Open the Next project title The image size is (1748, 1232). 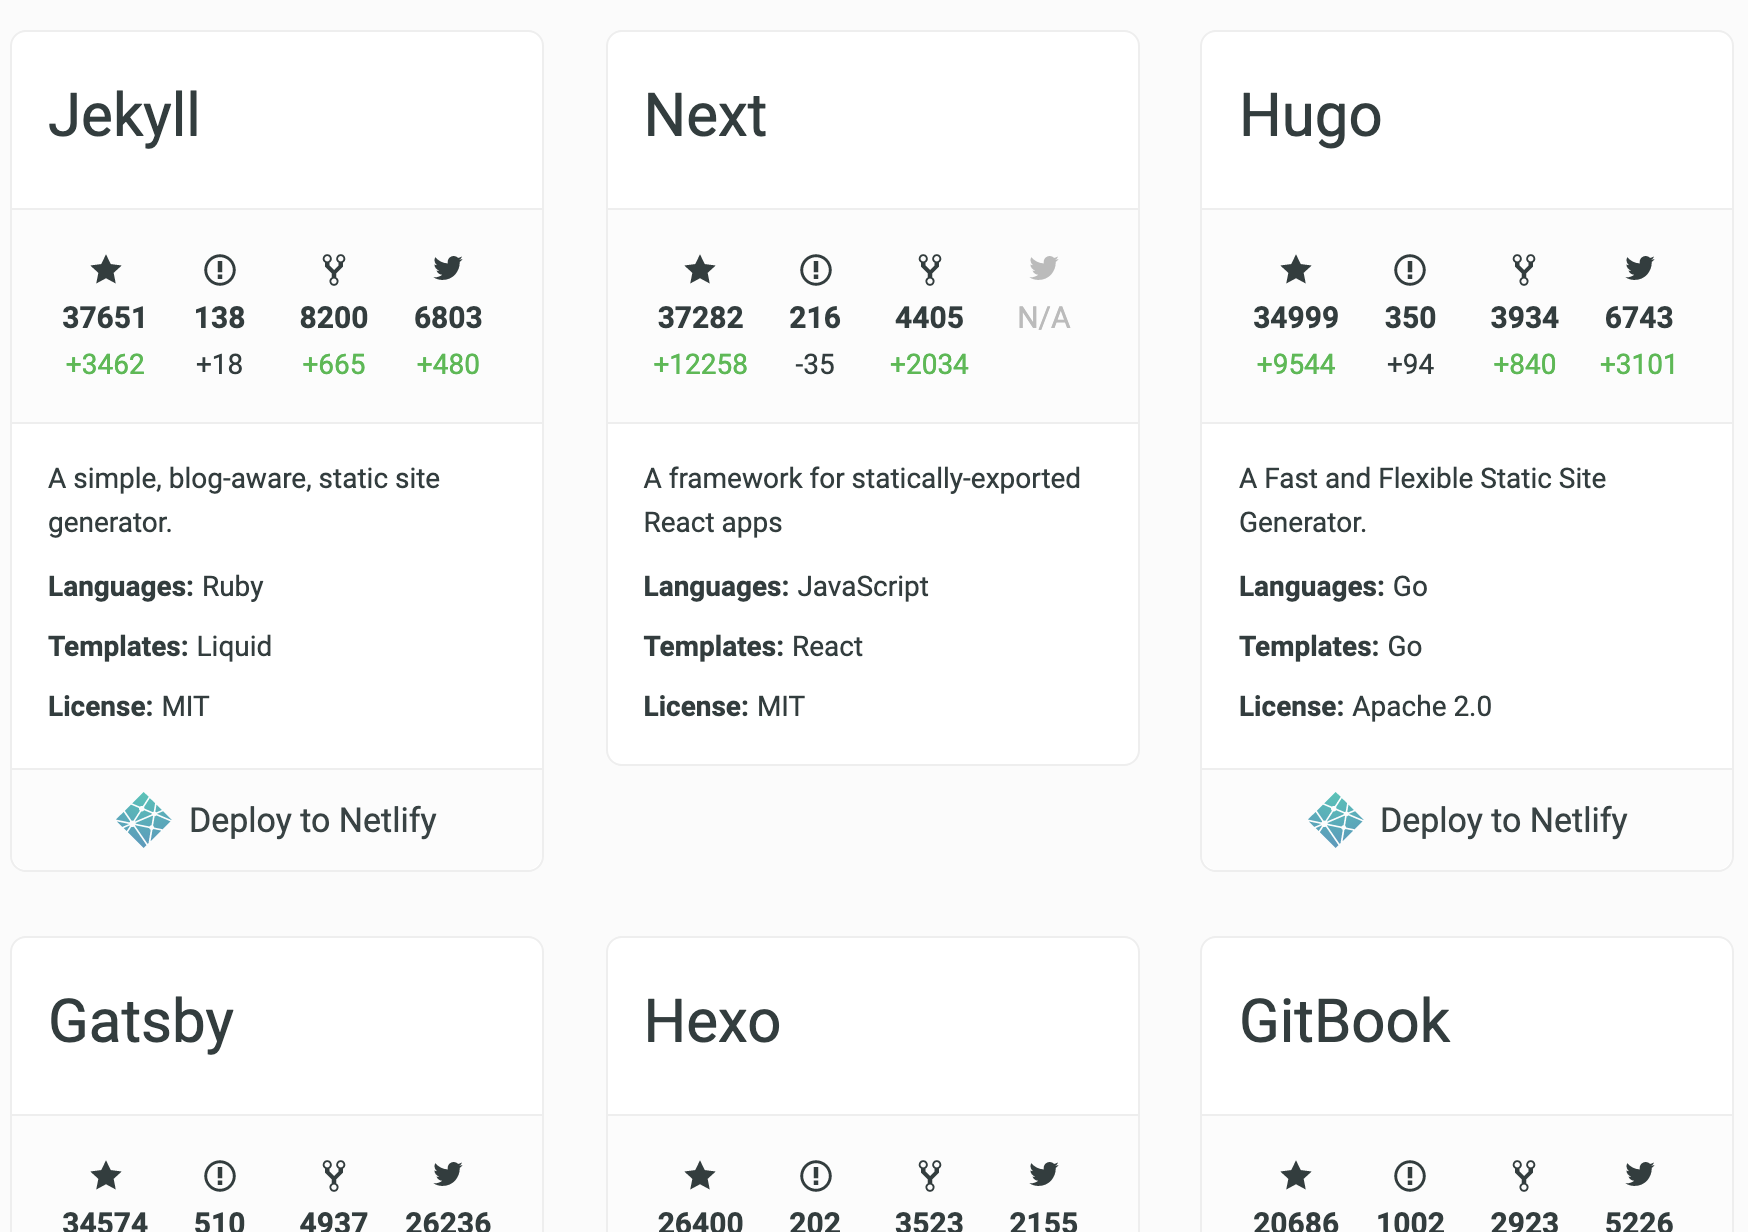(705, 116)
